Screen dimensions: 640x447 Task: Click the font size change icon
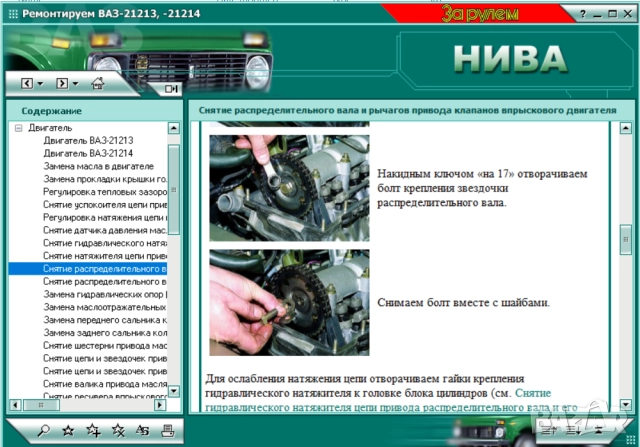pyautogui.click(x=142, y=430)
